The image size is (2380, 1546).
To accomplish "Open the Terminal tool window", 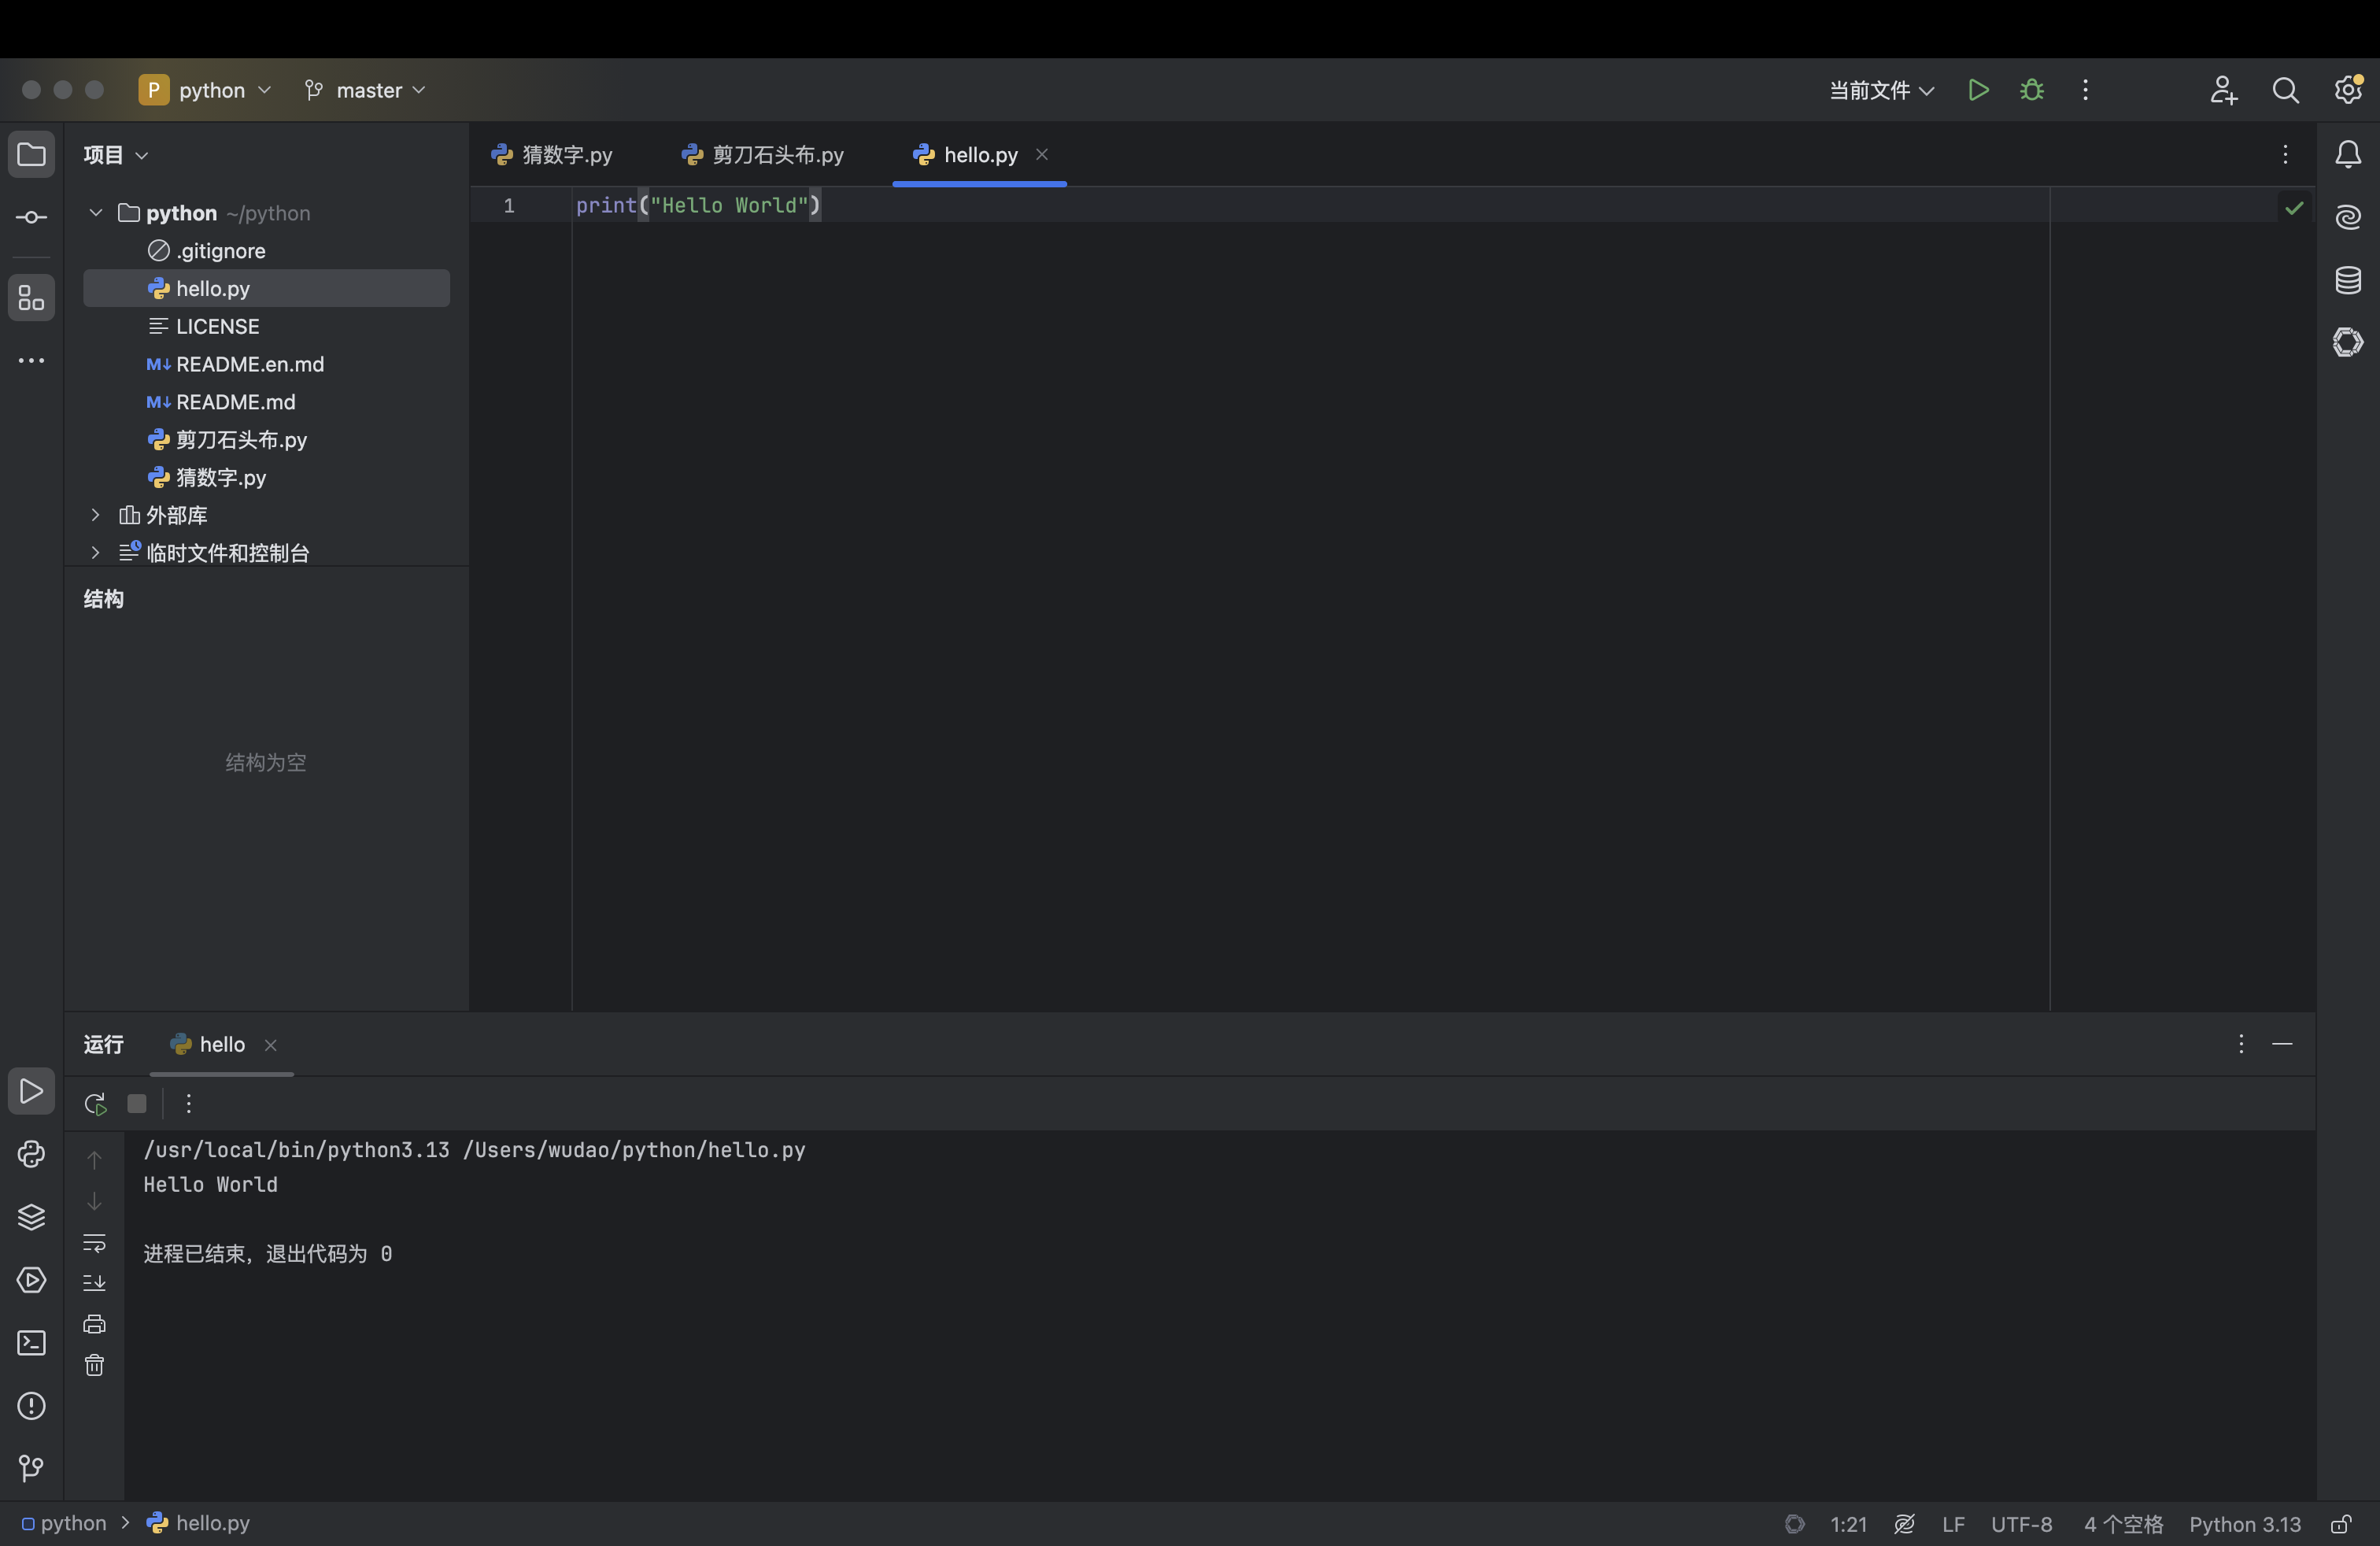I will pos(31,1343).
